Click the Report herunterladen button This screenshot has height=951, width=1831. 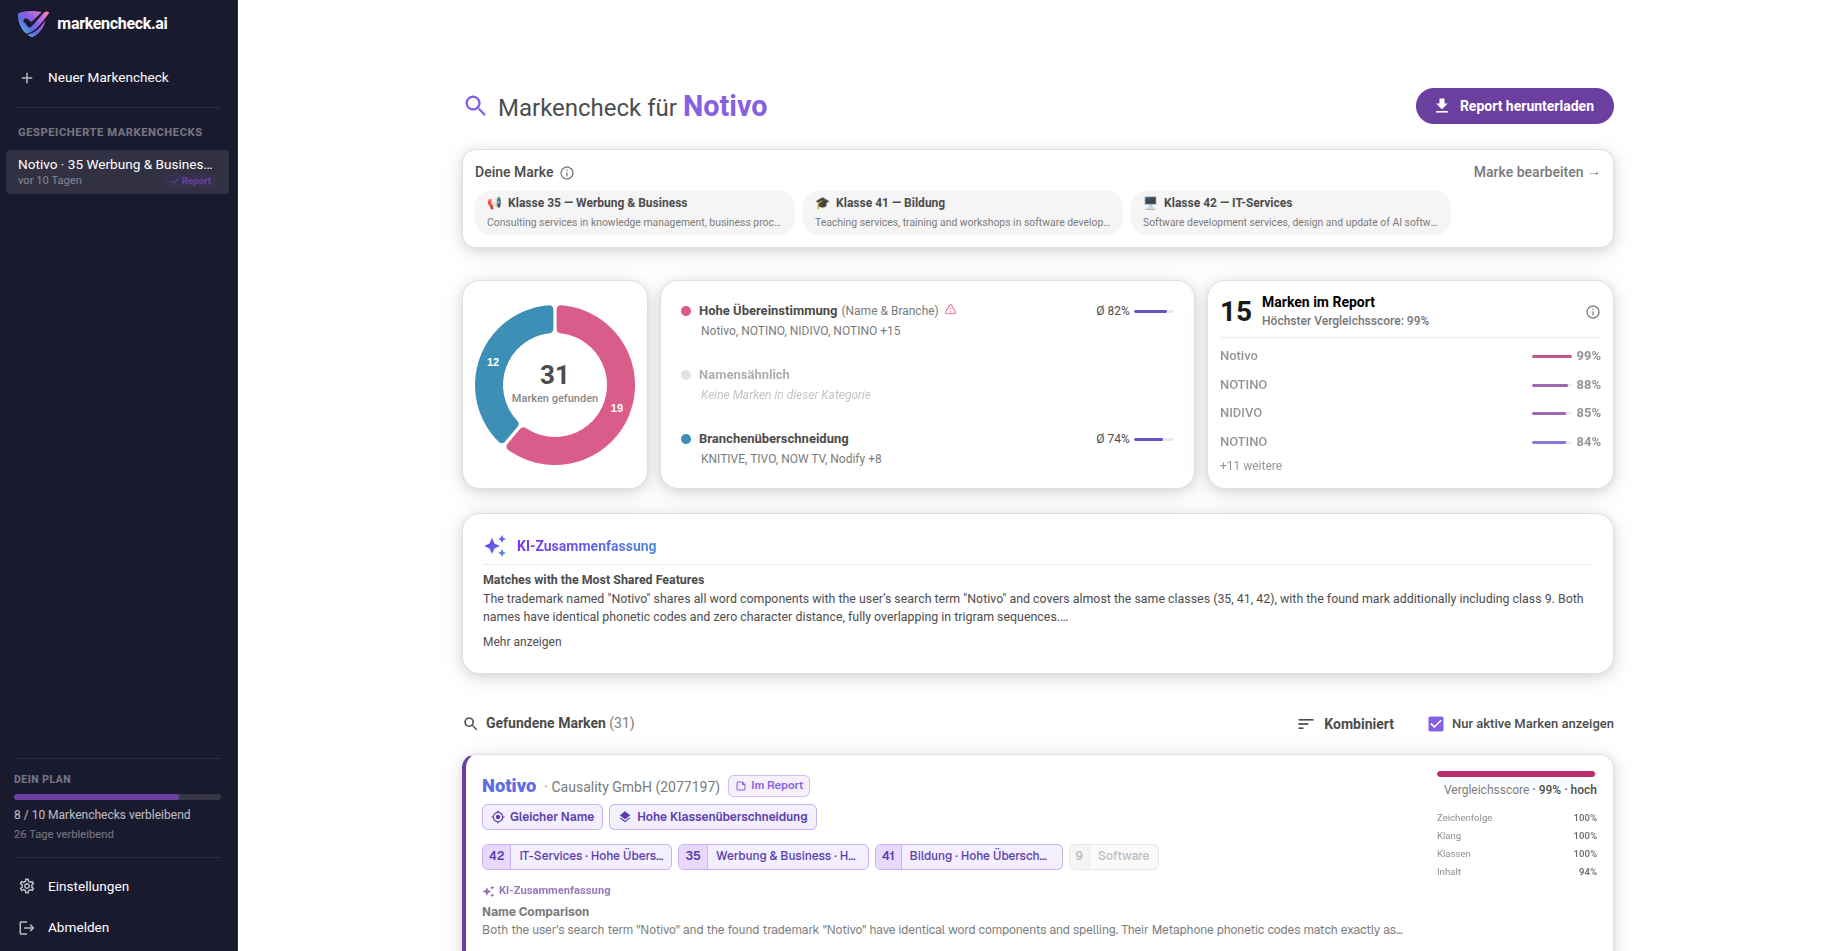[x=1514, y=106]
